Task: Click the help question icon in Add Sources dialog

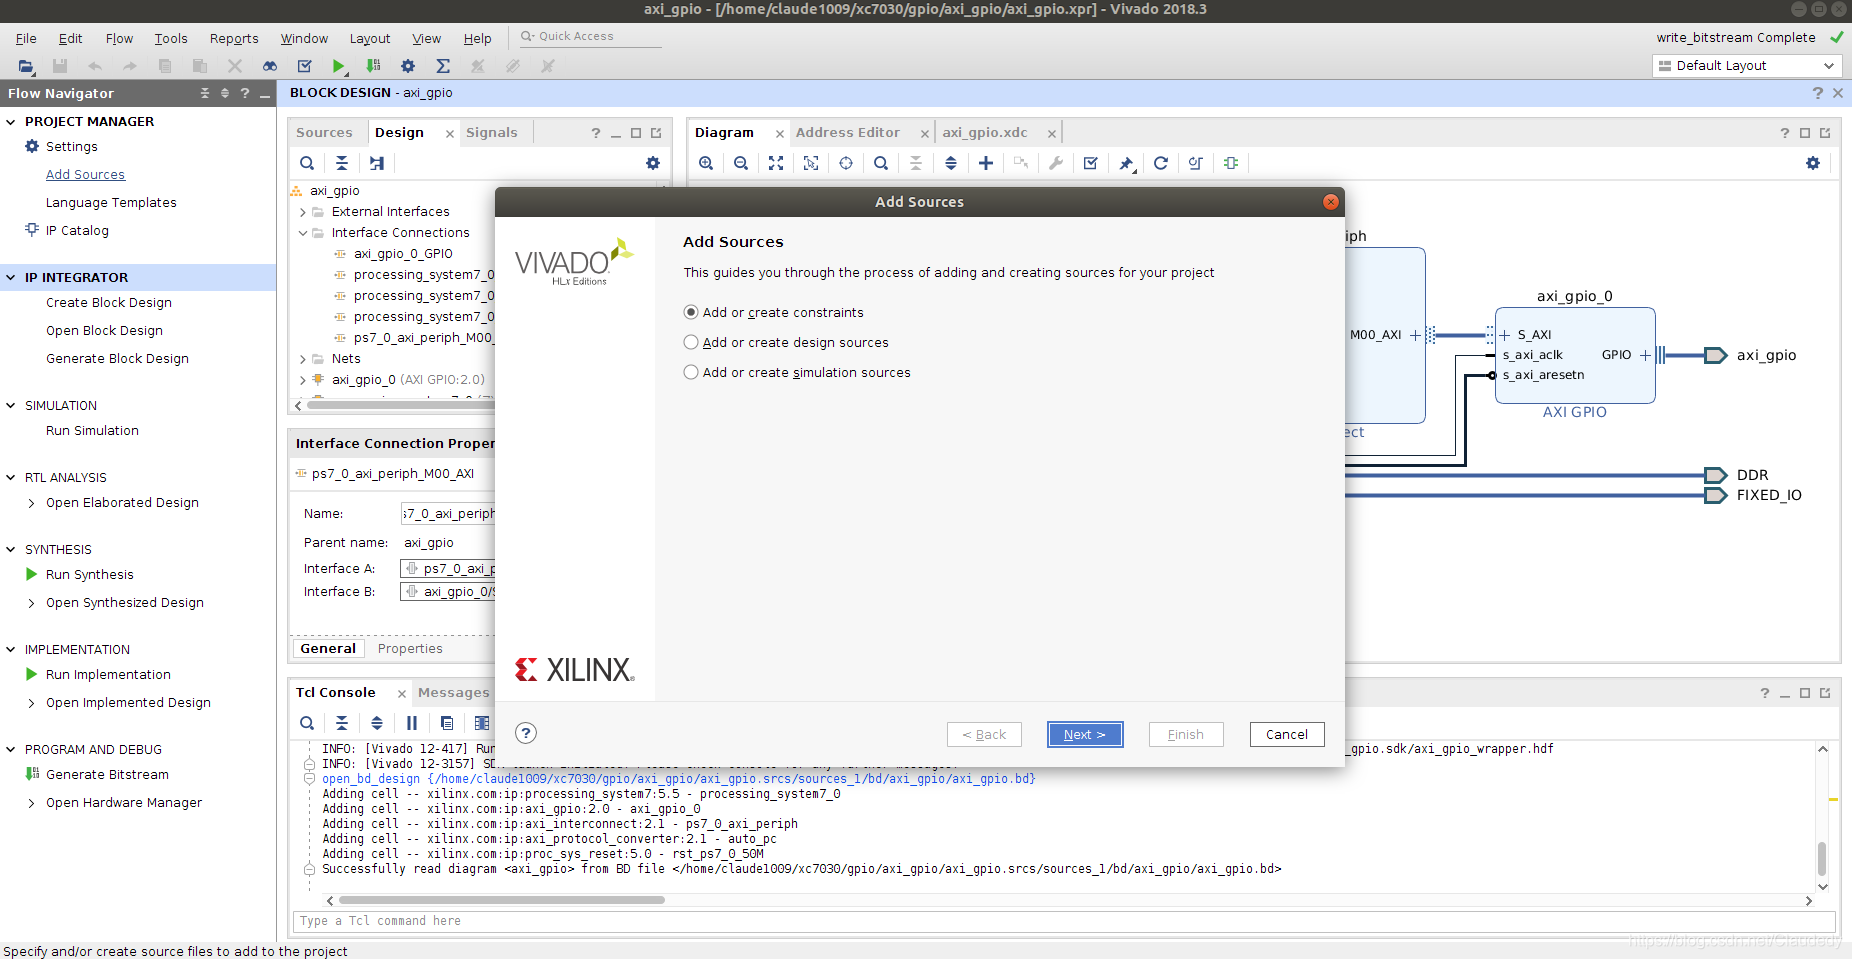Action: [526, 733]
